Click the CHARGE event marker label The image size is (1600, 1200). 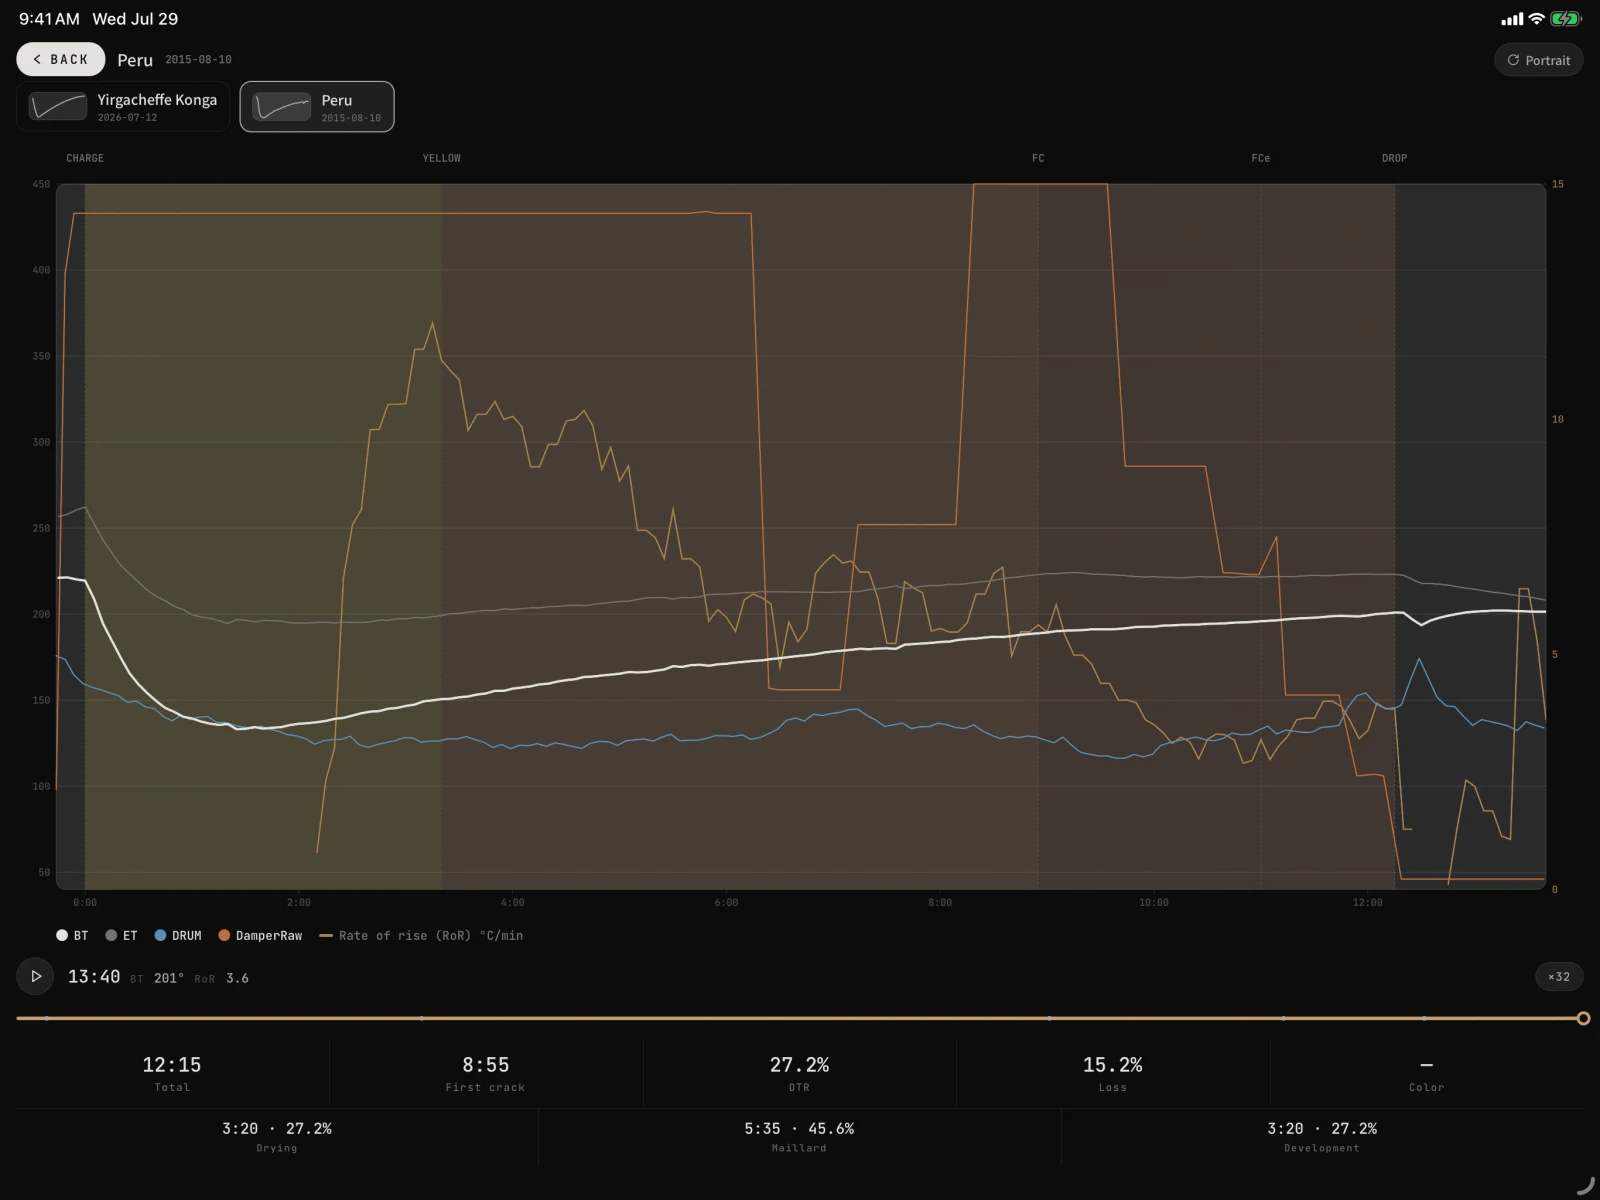85,158
